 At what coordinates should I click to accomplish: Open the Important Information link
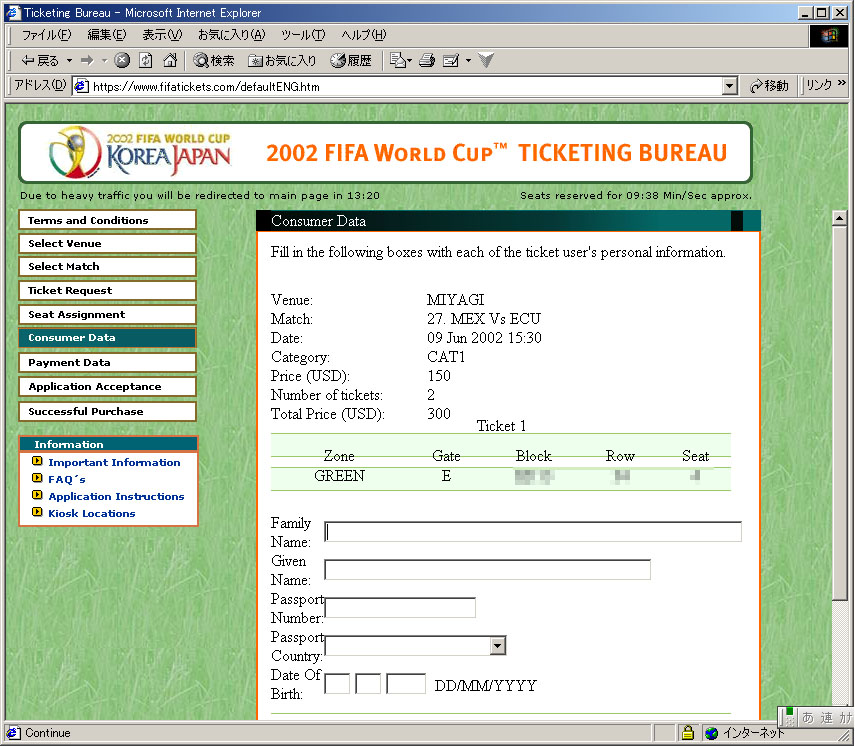[114, 462]
